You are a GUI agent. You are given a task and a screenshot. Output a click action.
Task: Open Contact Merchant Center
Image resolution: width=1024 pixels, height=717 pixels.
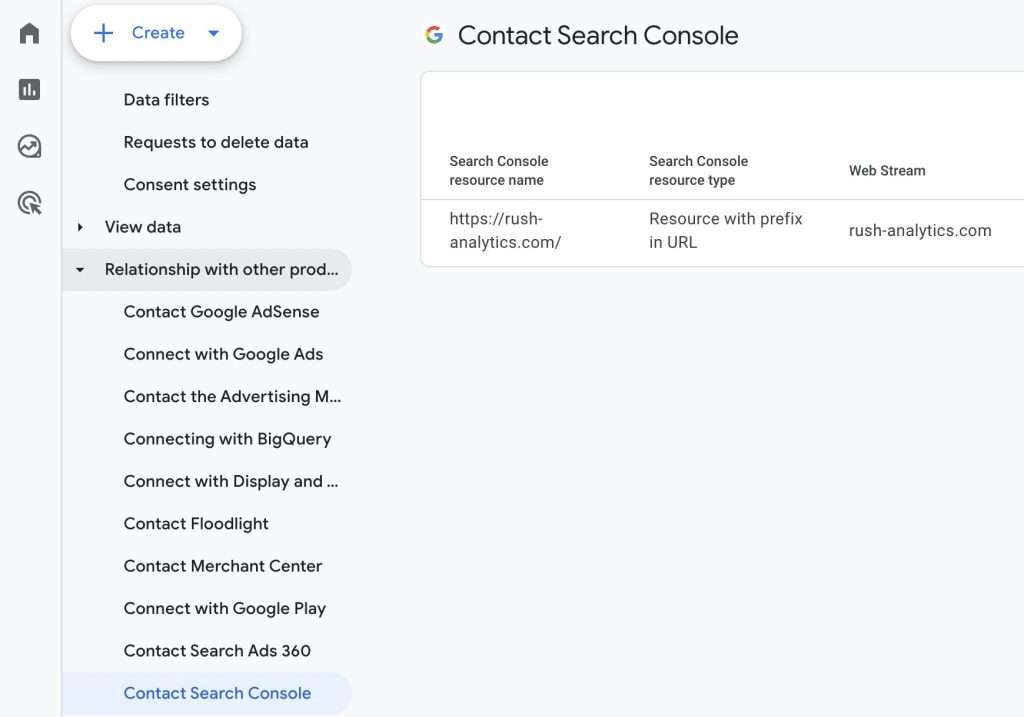(223, 566)
